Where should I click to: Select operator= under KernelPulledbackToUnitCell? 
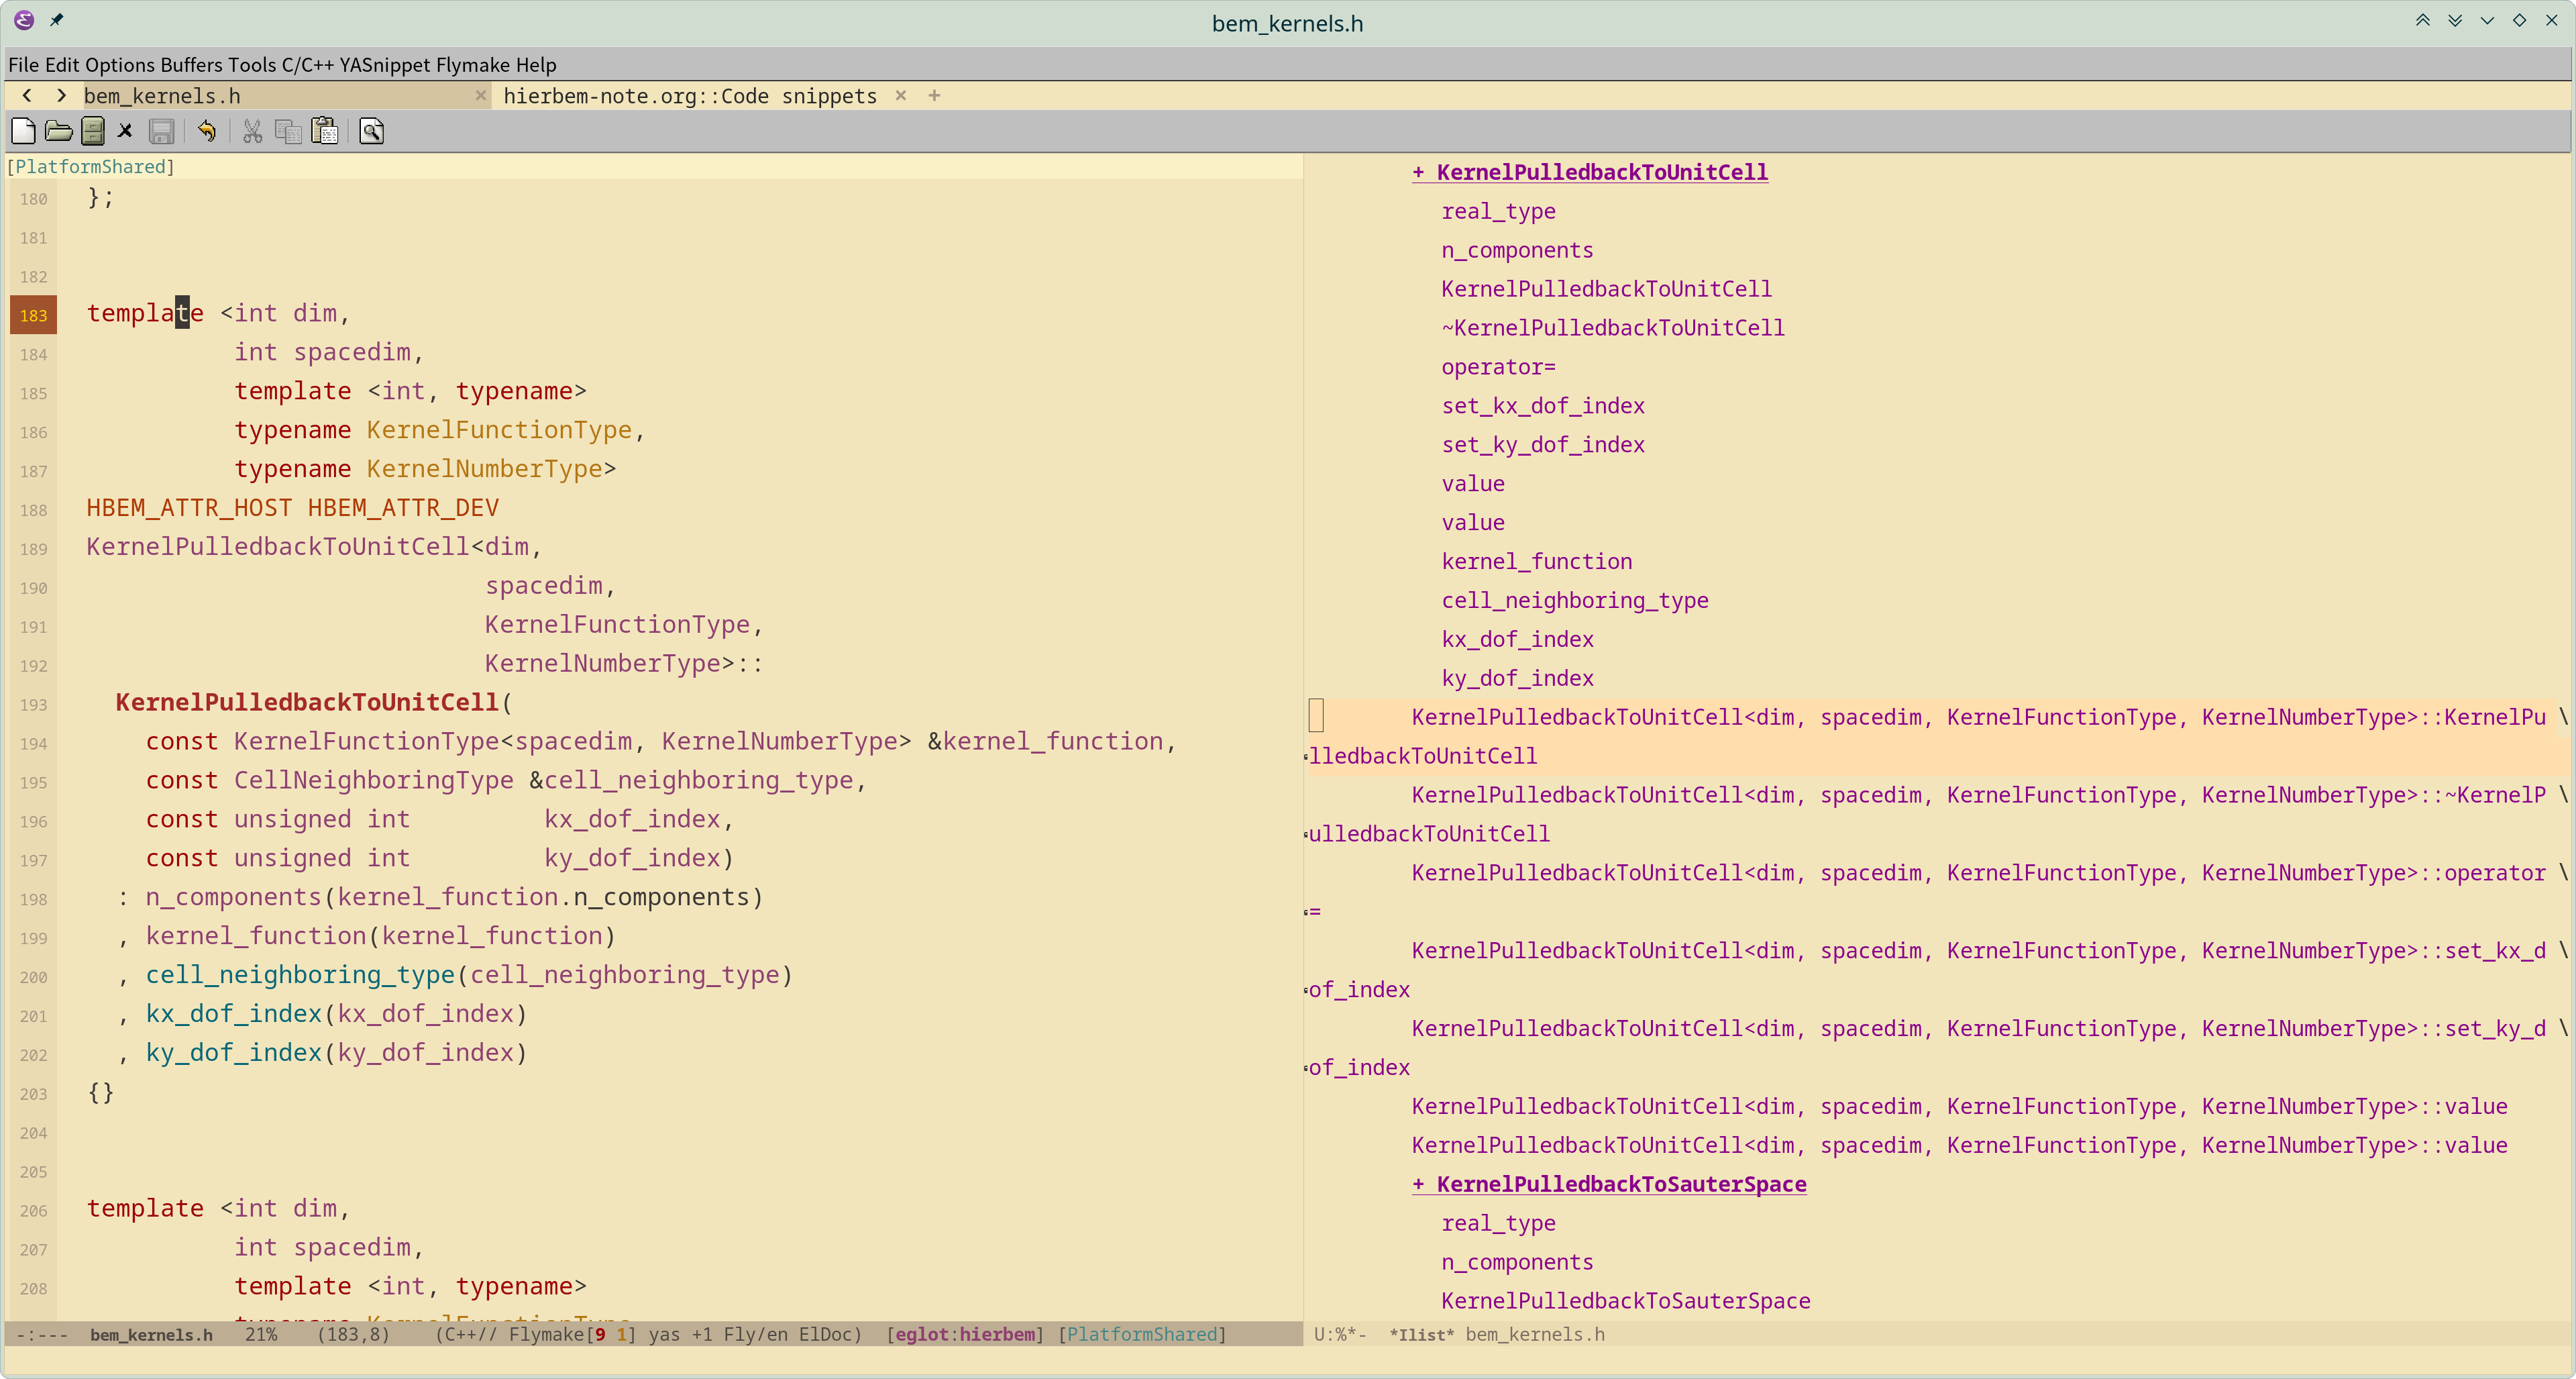pyautogui.click(x=1498, y=367)
